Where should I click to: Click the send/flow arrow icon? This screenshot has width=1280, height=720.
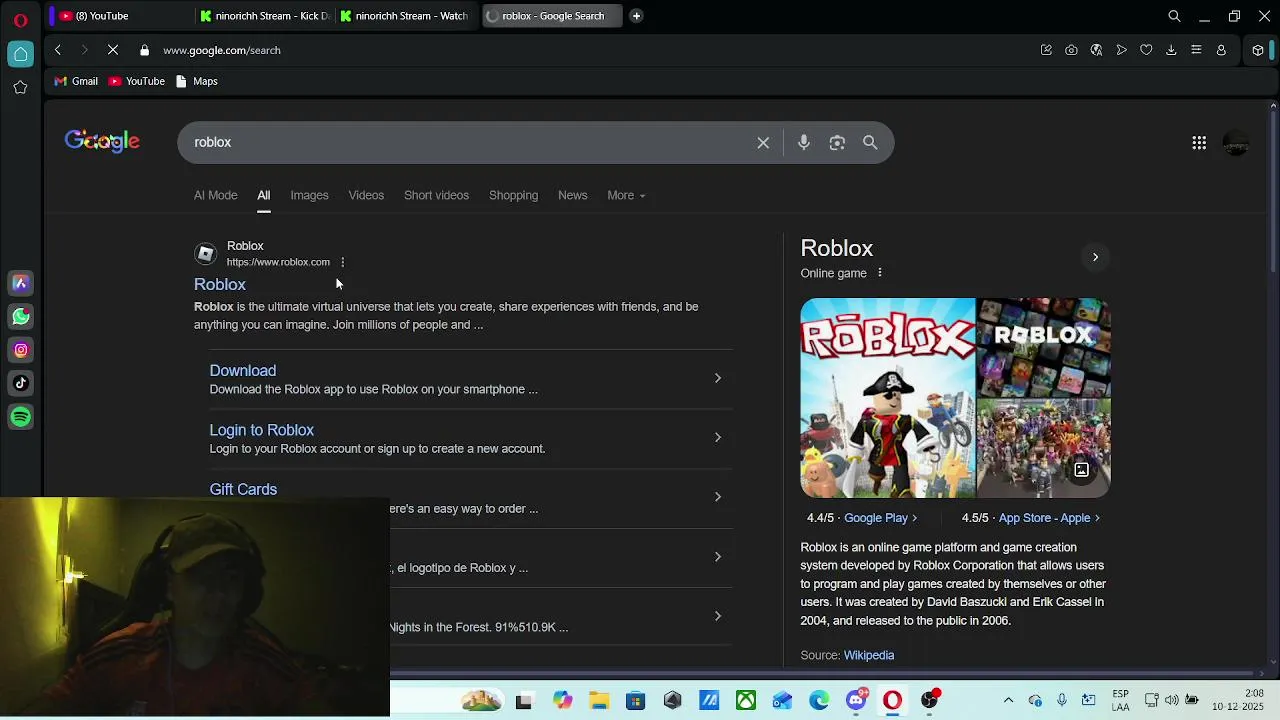1121,50
